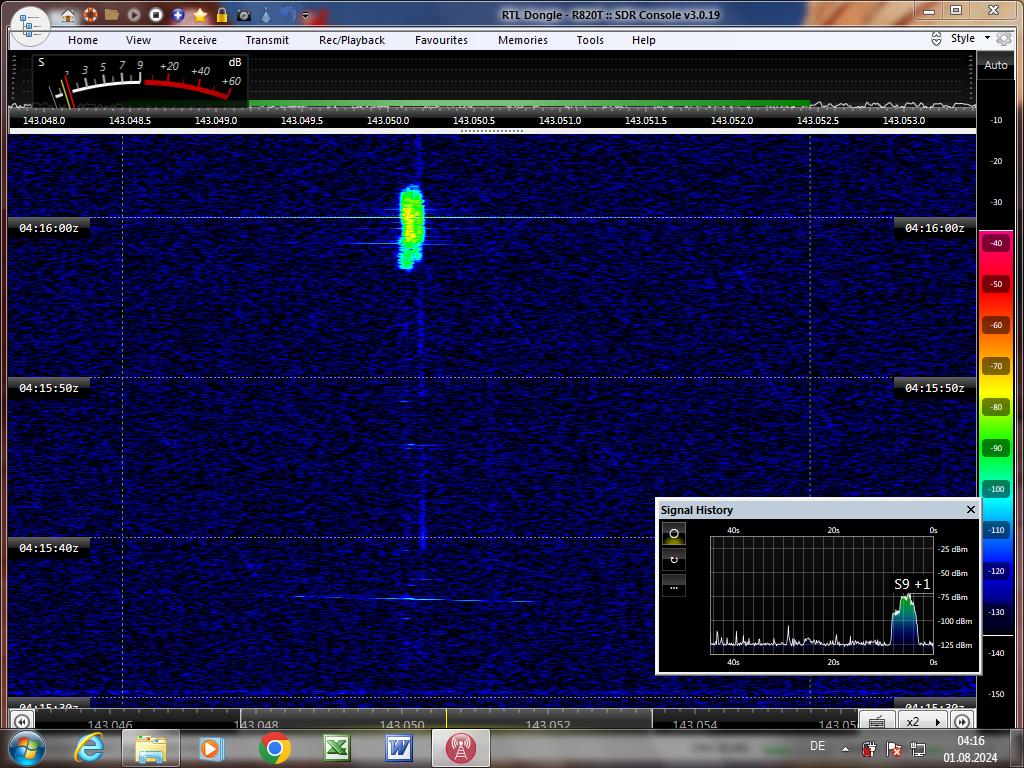Click the -110 mark on the colour scale
Screen dimensions: 1024x768
pyautogui.click(x=996, y=530)
